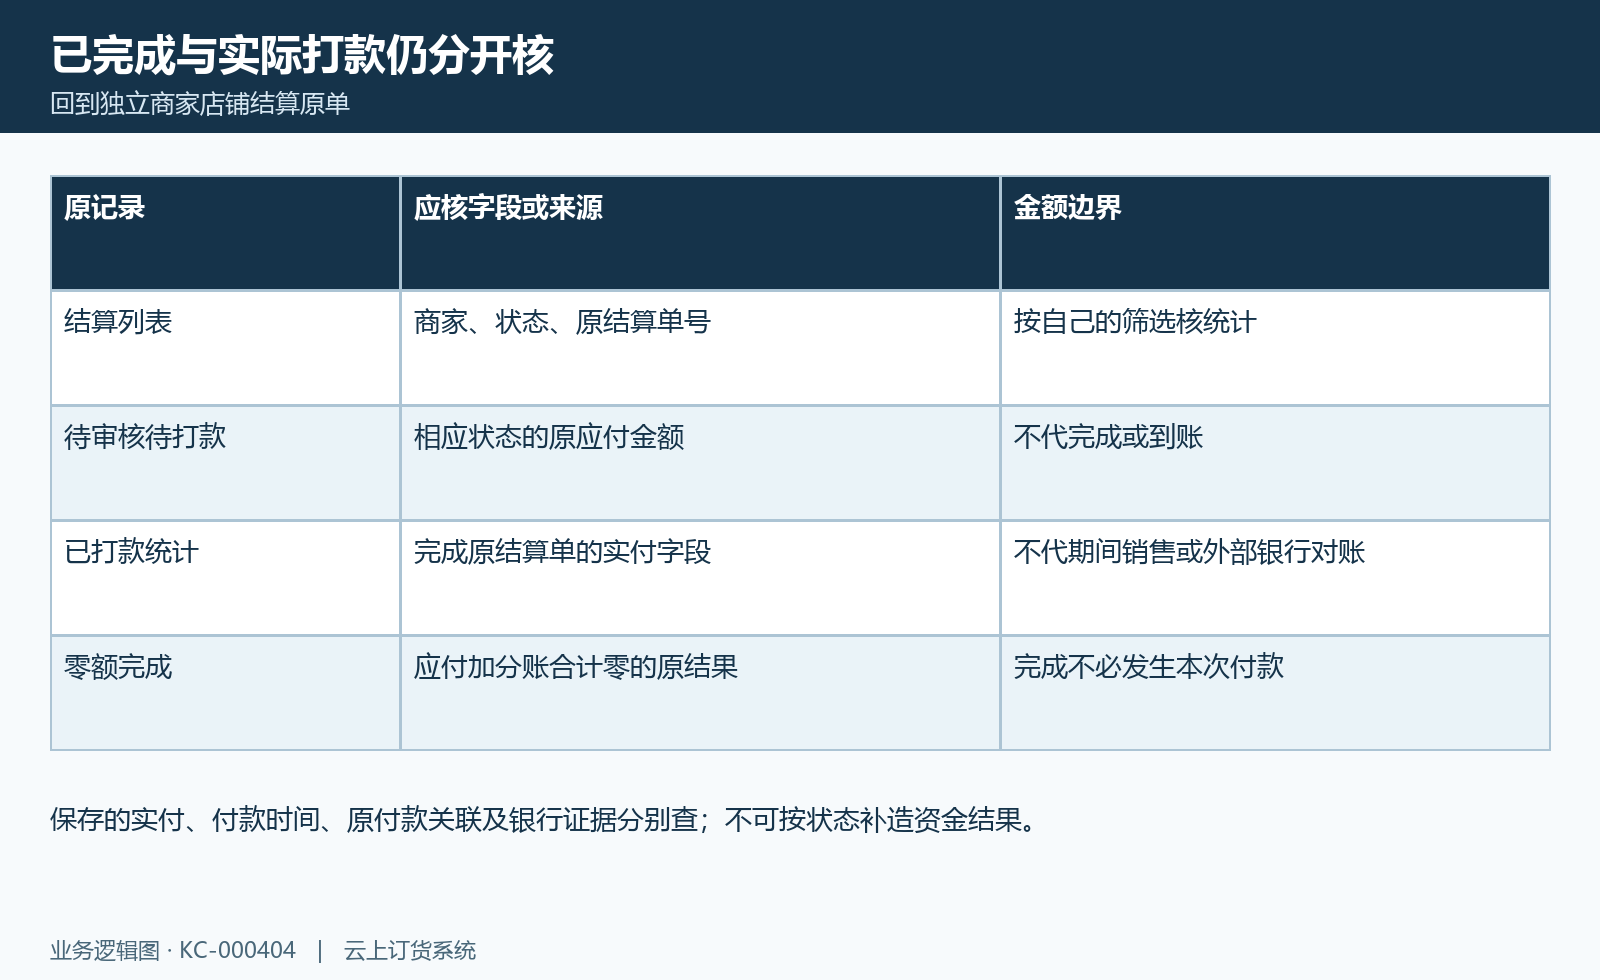Screen dimensions: 1600x980
Task: Select the cell 相应状态的原应付金额
Action: click(x=700, y=463)
